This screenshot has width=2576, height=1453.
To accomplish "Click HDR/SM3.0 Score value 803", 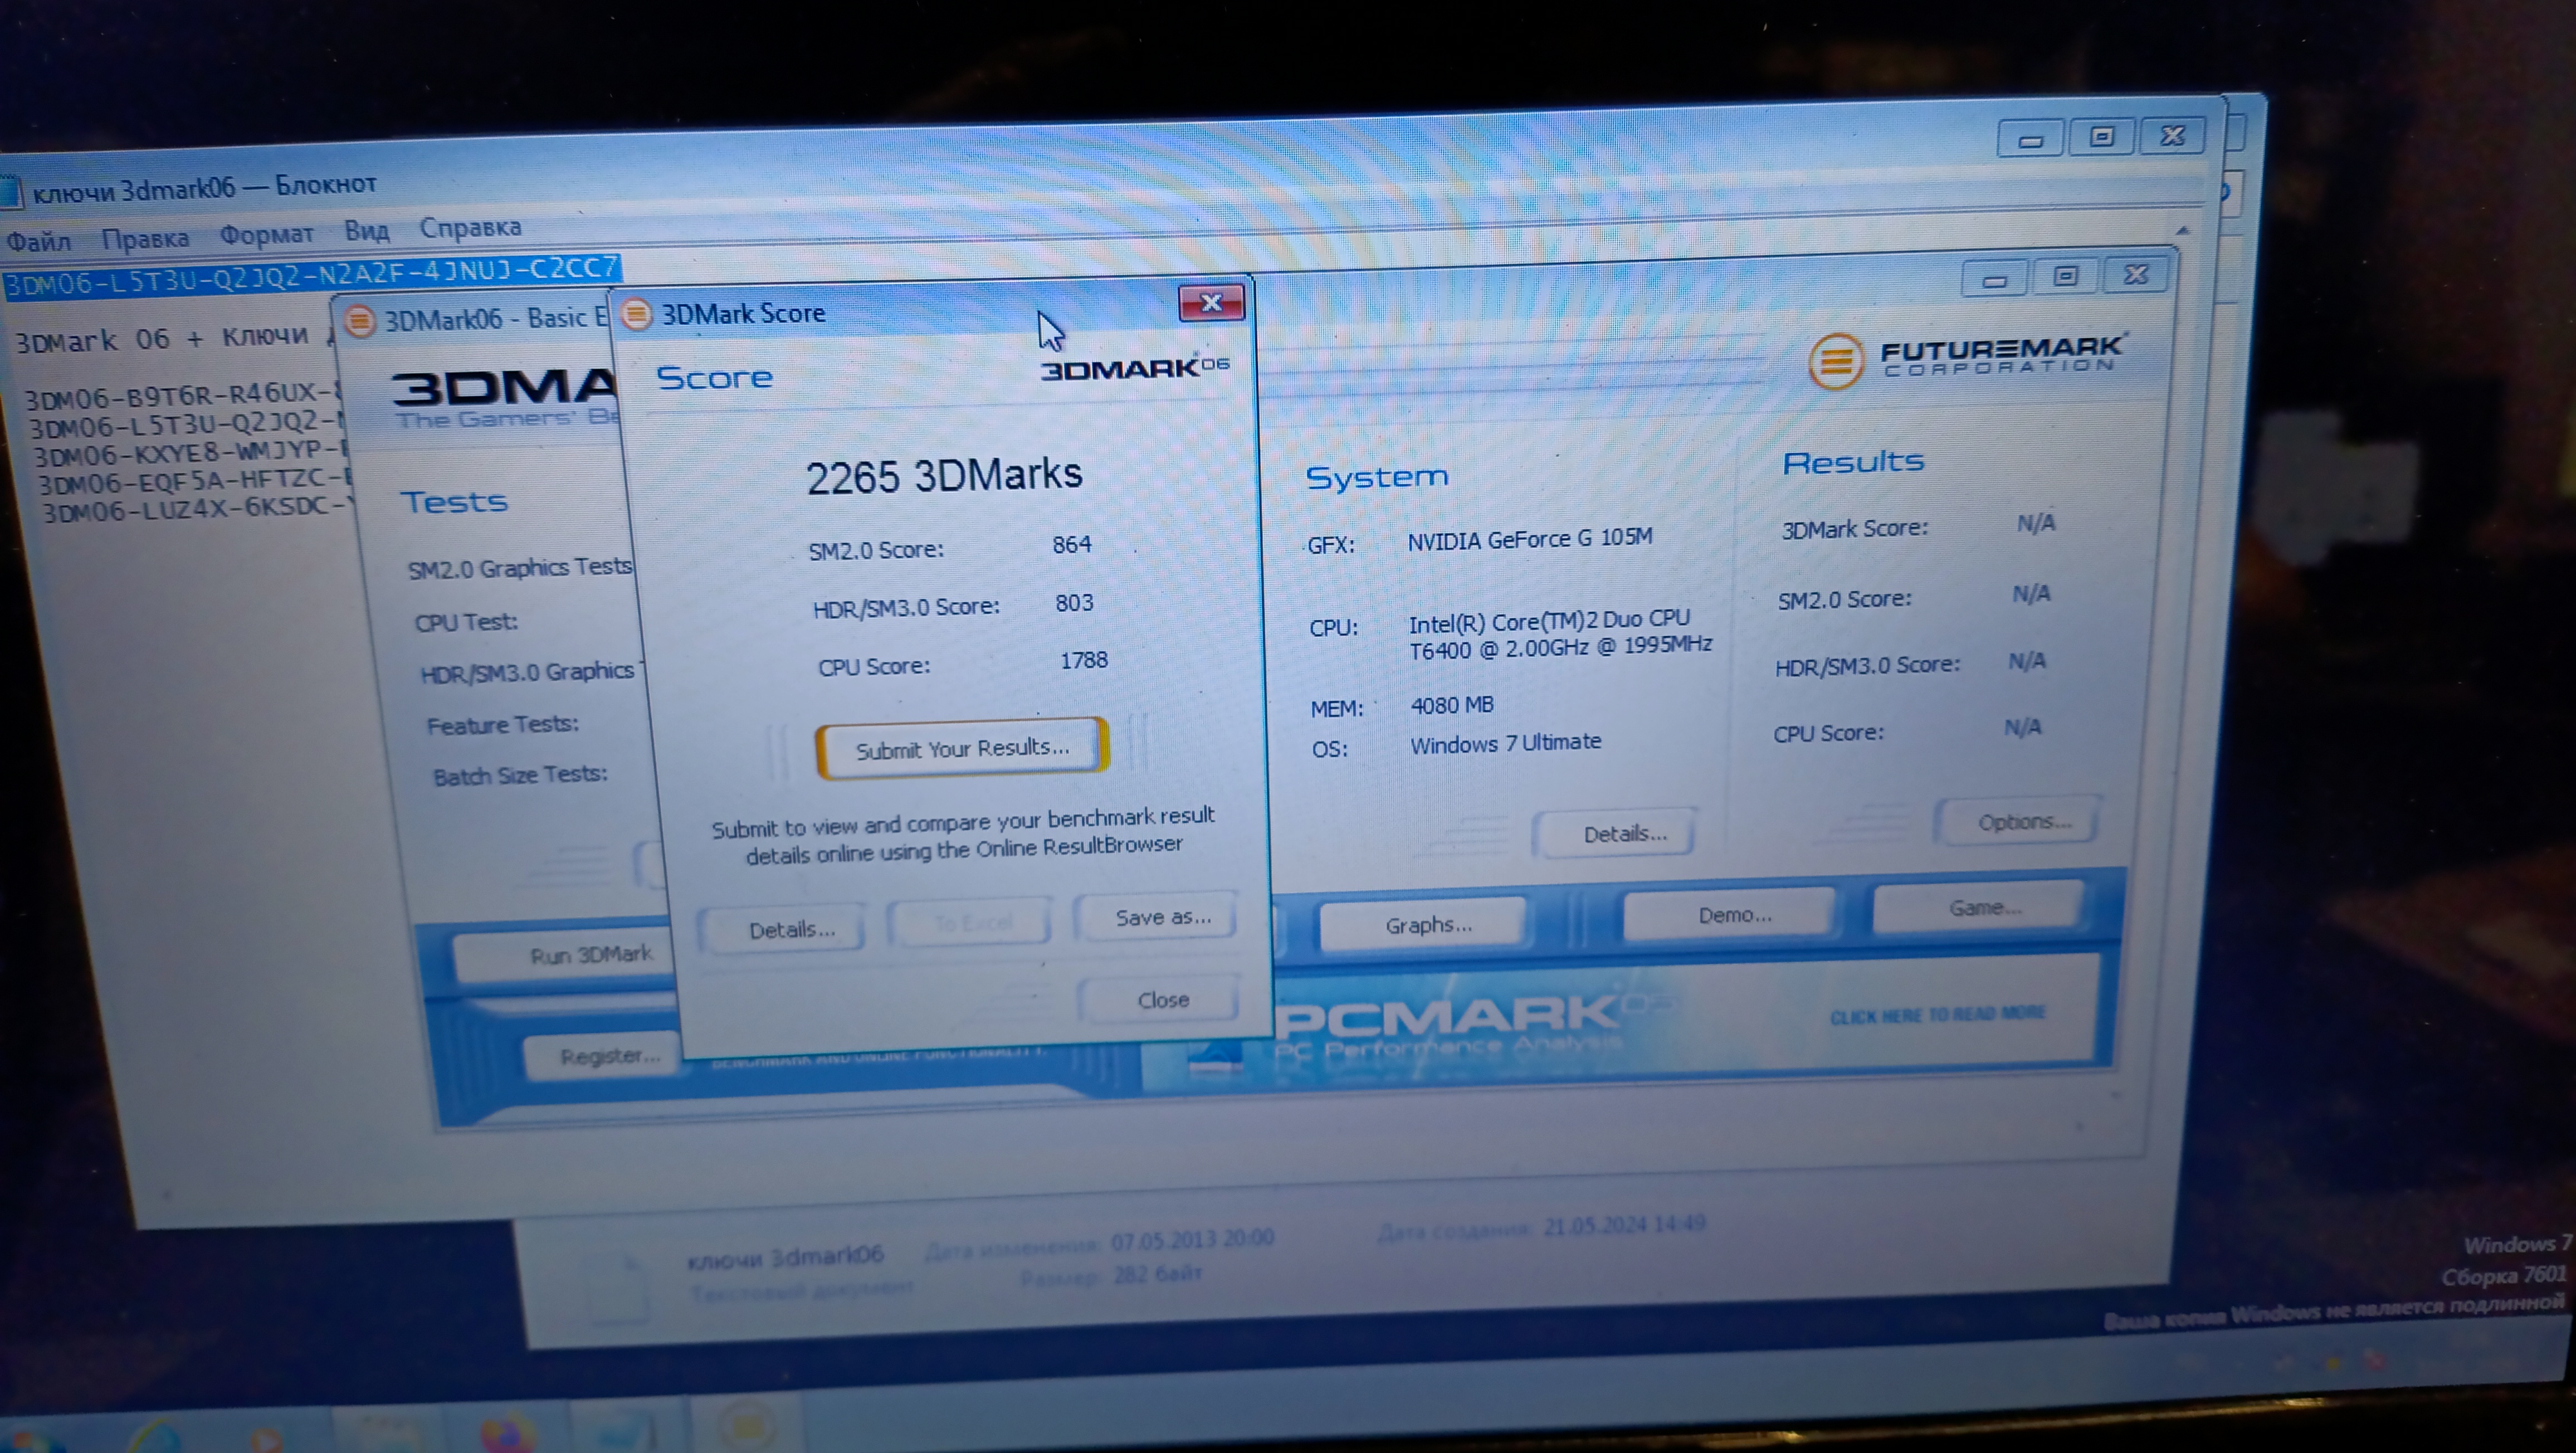I will pos(1074,602).
